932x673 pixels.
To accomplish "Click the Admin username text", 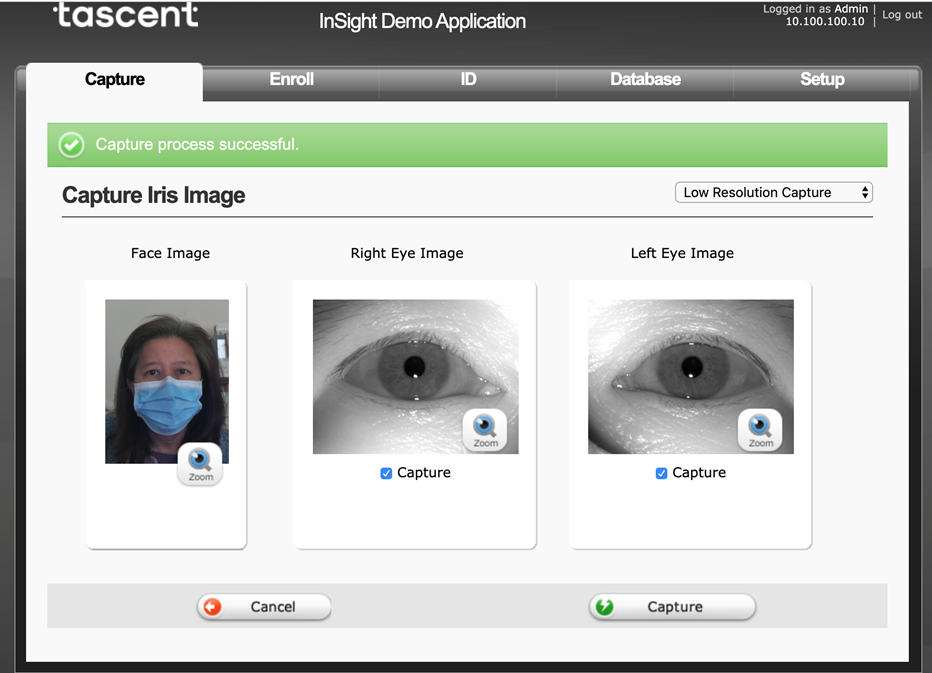I will pyautogui.click(x=851, y=9).
